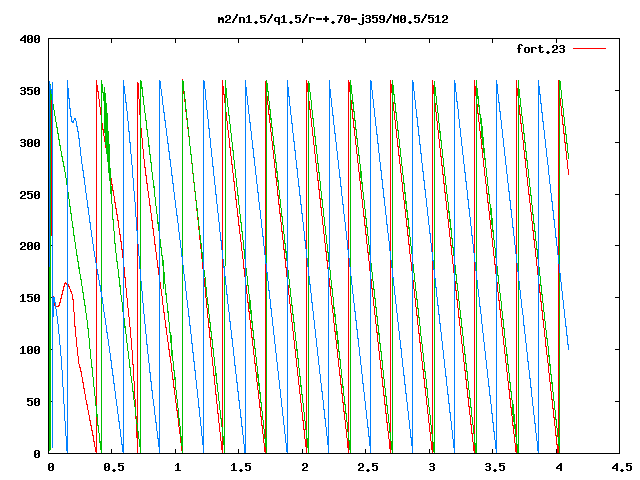Click the x-axis label 4
Viewport: 640px width, 480px height.
point(558,467)
